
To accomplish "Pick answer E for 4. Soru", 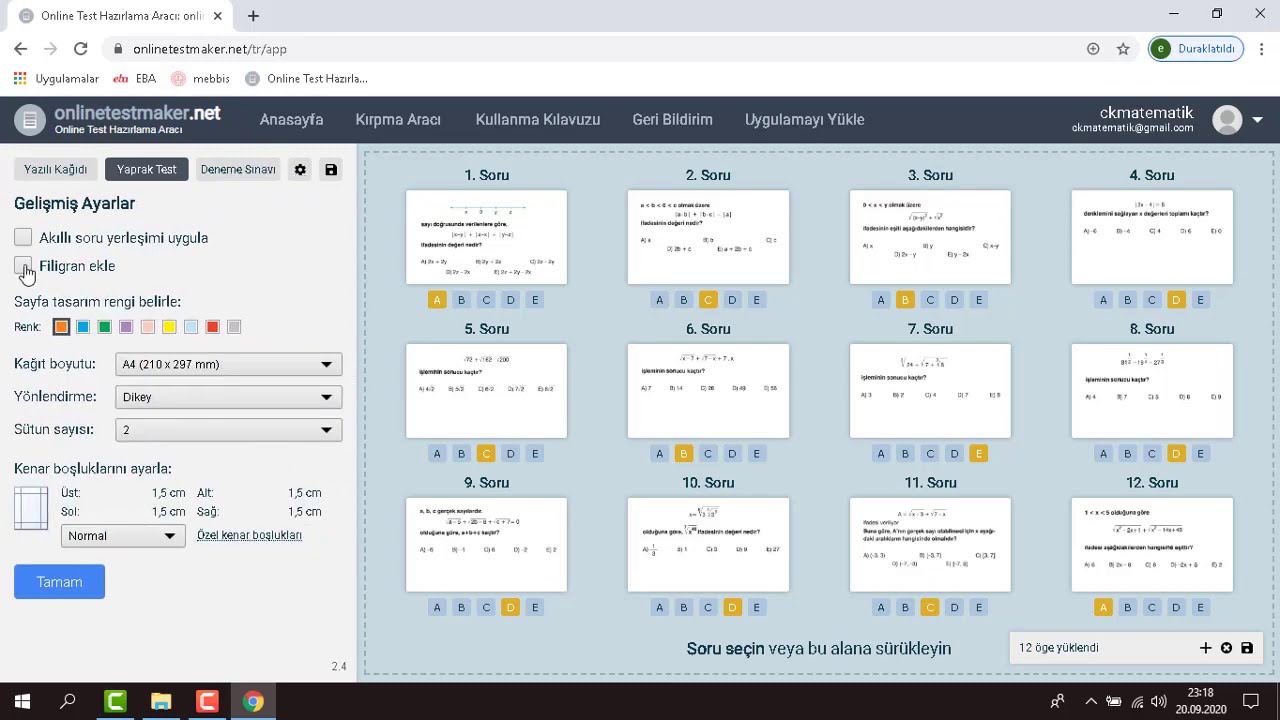I will [x=1200, y=300].
